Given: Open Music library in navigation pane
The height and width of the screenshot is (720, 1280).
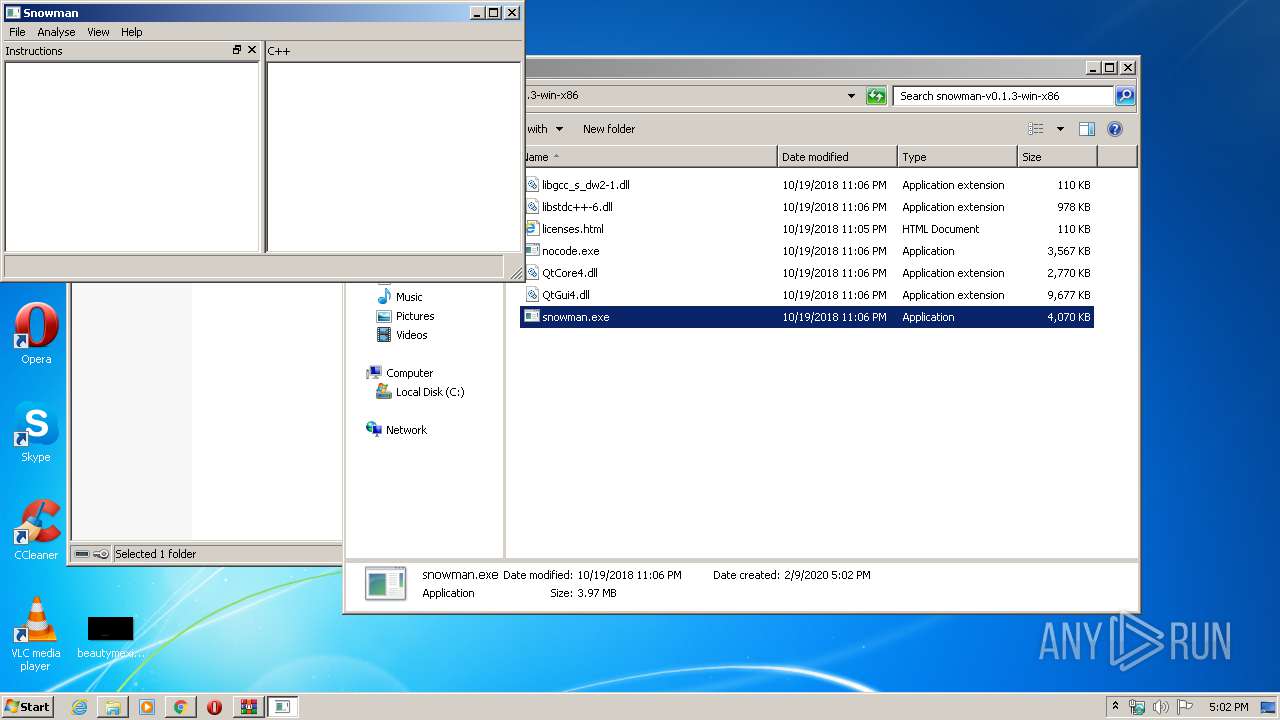Looking at the screenshot, I should [408, 297].
